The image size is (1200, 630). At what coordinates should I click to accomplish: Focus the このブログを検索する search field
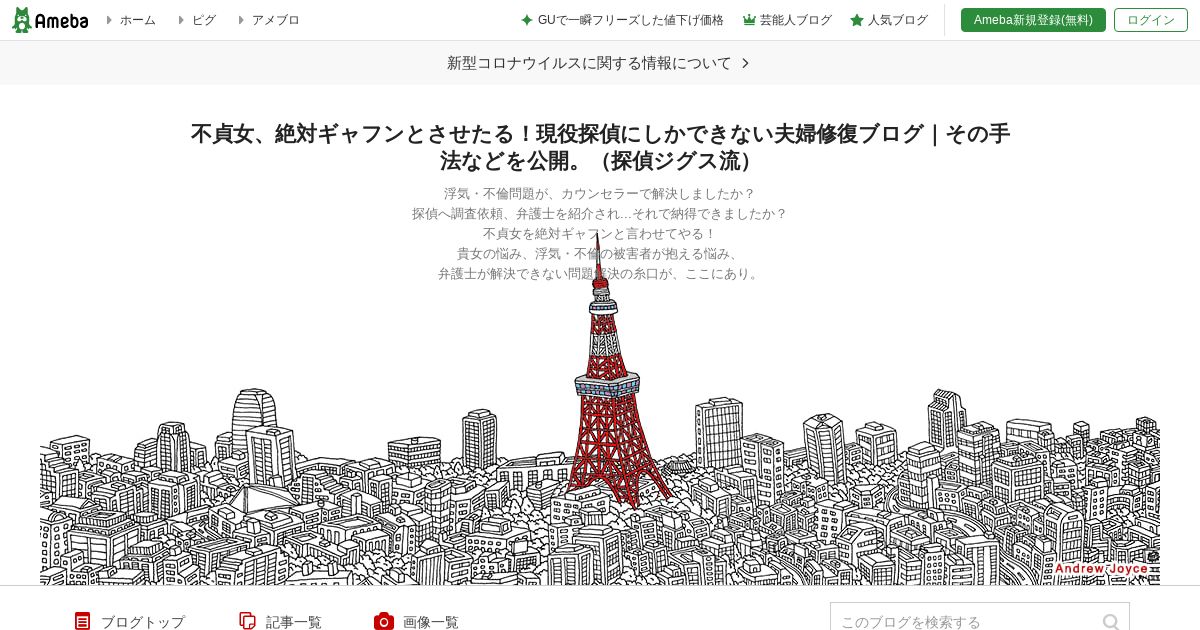pyautogui.click(x=980, y=617)
